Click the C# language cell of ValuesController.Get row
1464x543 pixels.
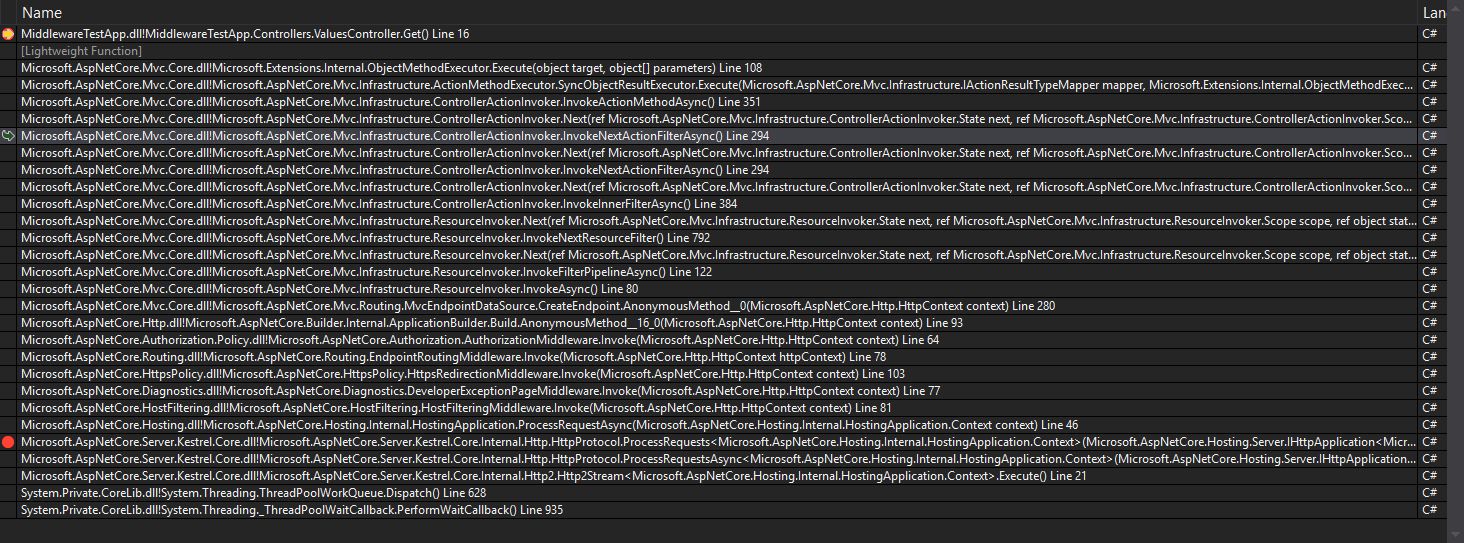tap(1429, 34)
